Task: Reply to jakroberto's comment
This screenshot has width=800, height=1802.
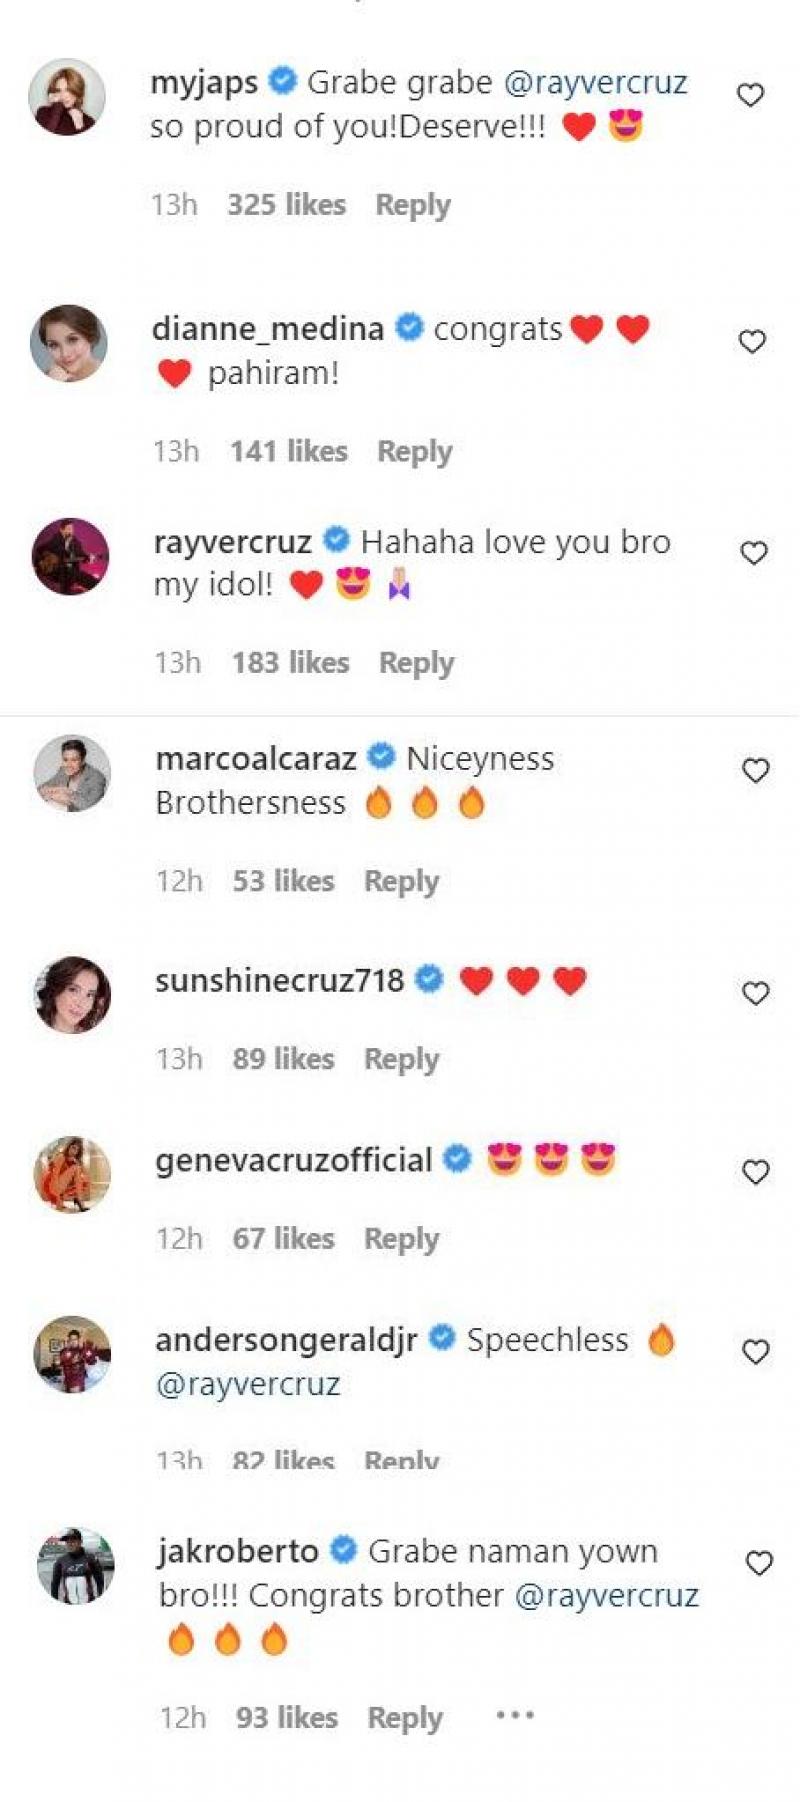Action: tap(405, 1718)
